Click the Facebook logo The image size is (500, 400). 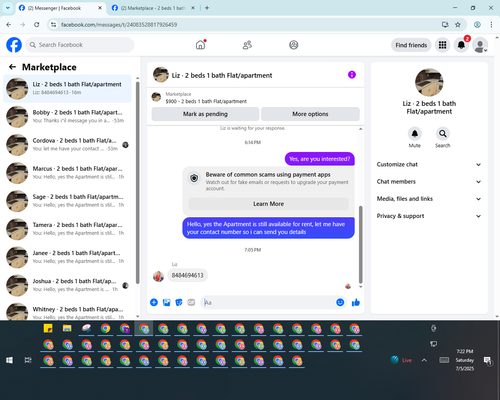14,45
